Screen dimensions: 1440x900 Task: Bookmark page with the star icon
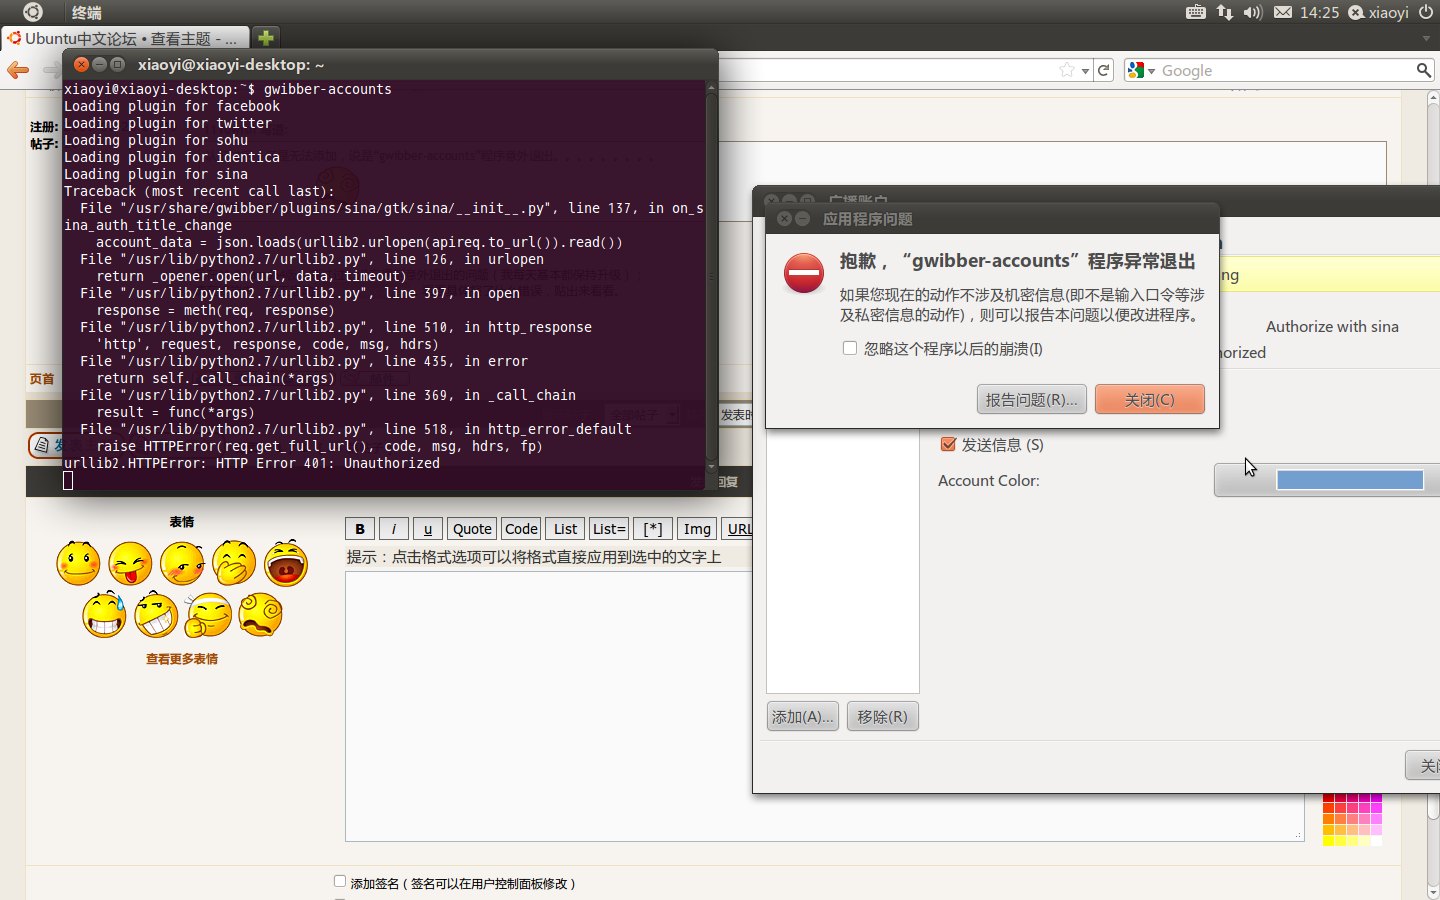(1067, 70)
